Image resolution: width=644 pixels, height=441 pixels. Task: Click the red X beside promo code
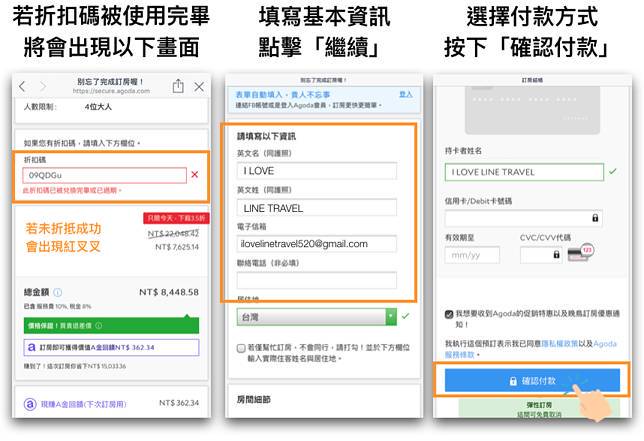pos(194,175)
